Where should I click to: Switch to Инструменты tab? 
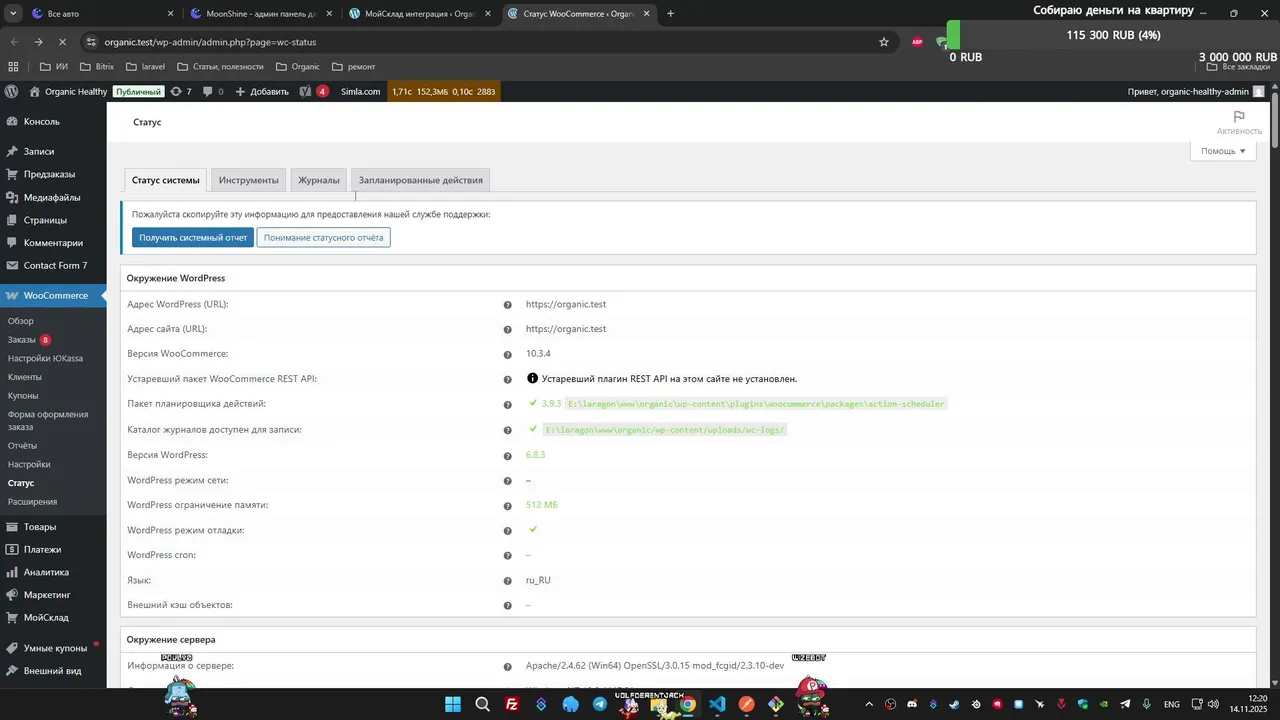click(248, 180)
